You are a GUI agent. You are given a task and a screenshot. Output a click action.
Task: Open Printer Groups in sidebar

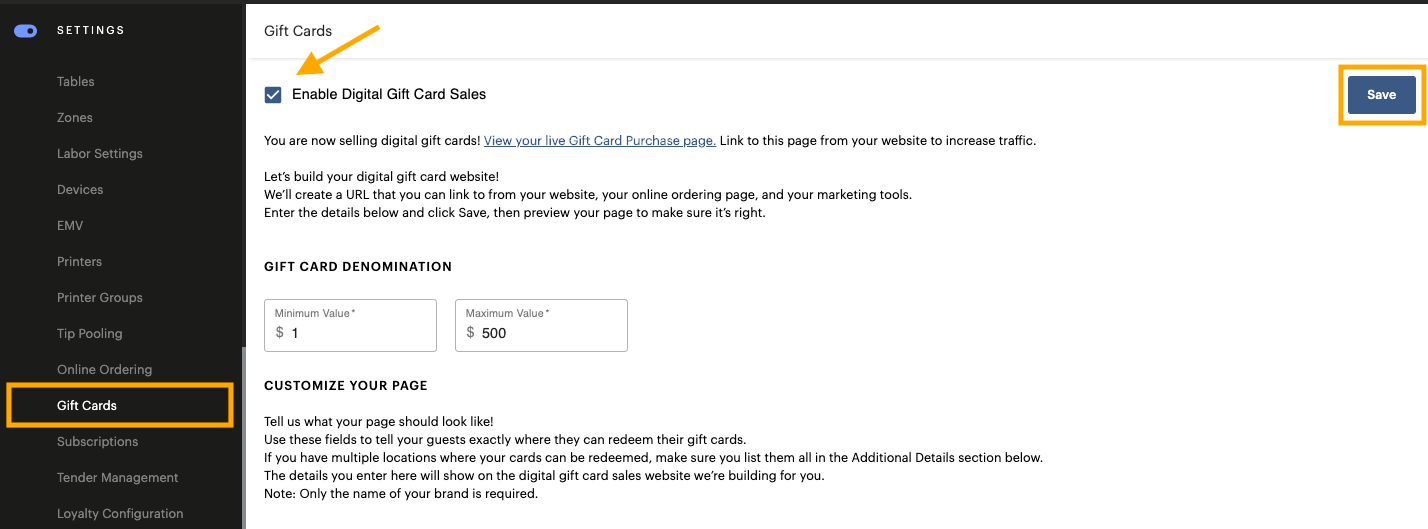pos(100,298)
